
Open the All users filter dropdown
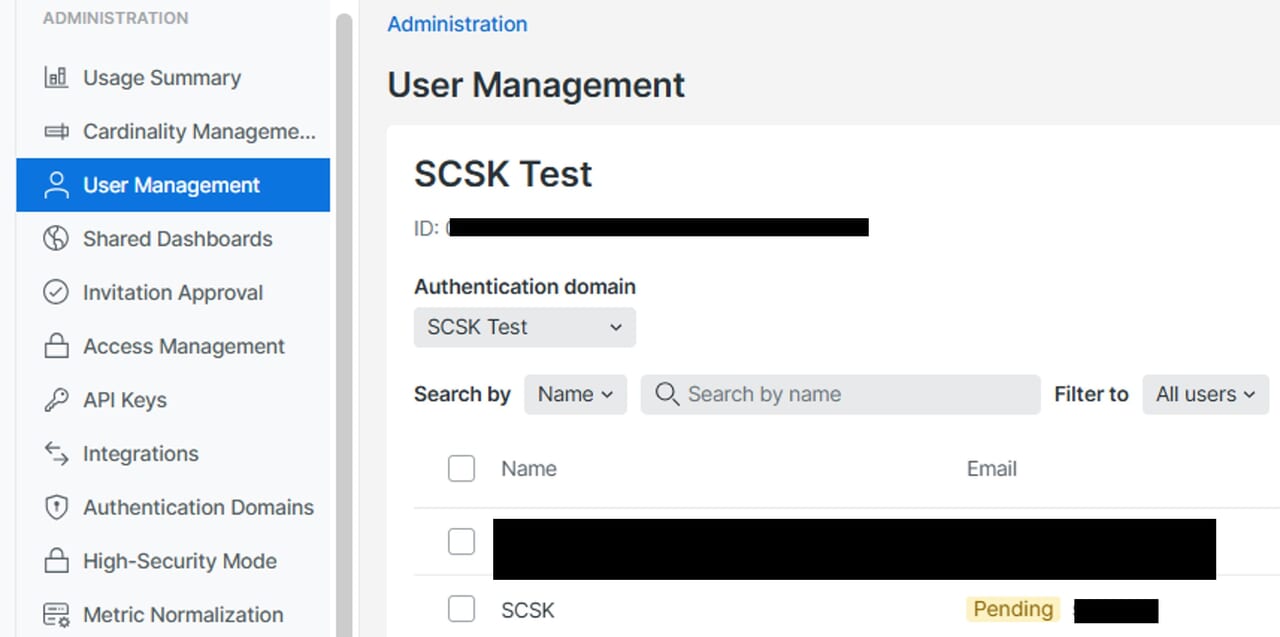click(x=1205, y=395)
